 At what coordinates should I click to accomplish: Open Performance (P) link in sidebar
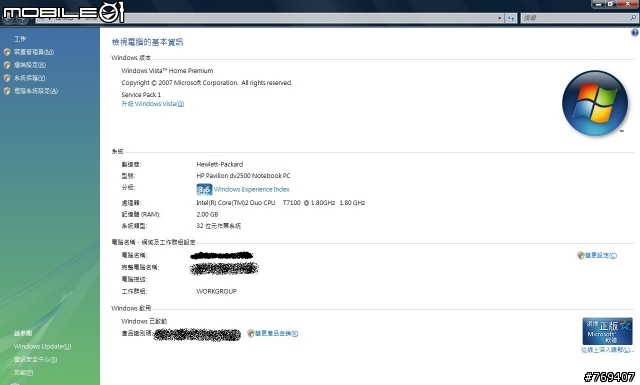(24, 372)
